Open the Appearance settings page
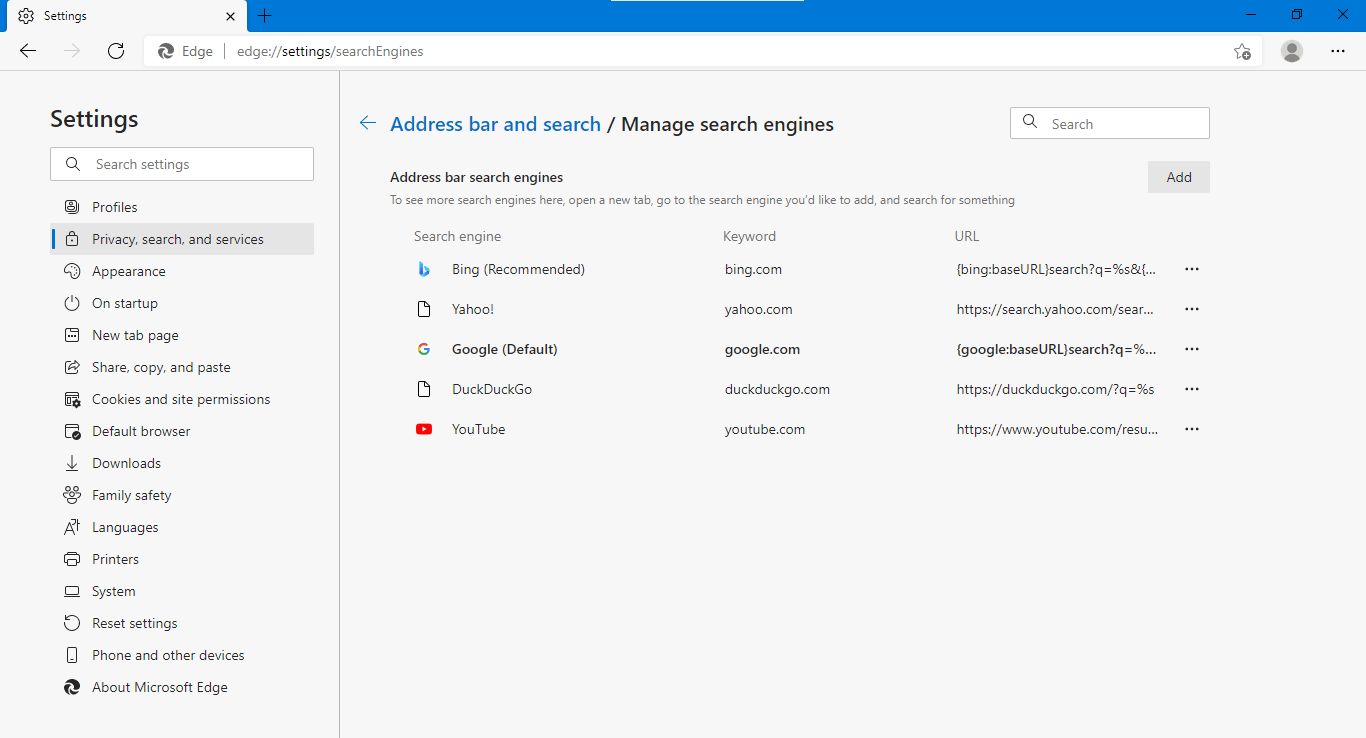 point(182,271)
